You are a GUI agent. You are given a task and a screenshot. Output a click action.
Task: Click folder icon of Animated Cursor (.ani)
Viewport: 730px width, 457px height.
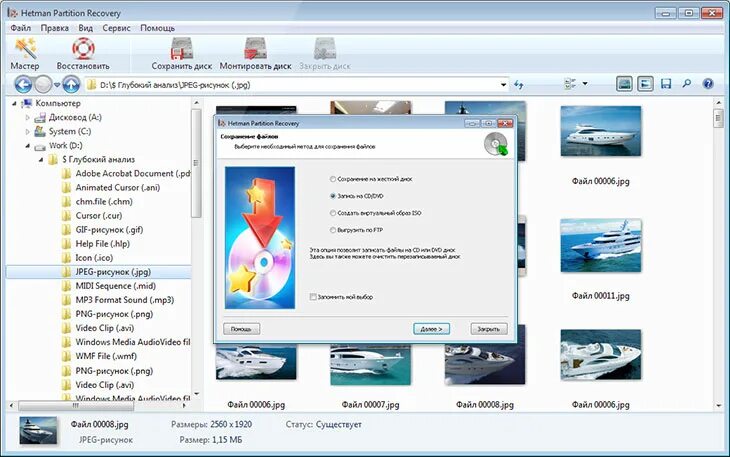coord(67,188)
